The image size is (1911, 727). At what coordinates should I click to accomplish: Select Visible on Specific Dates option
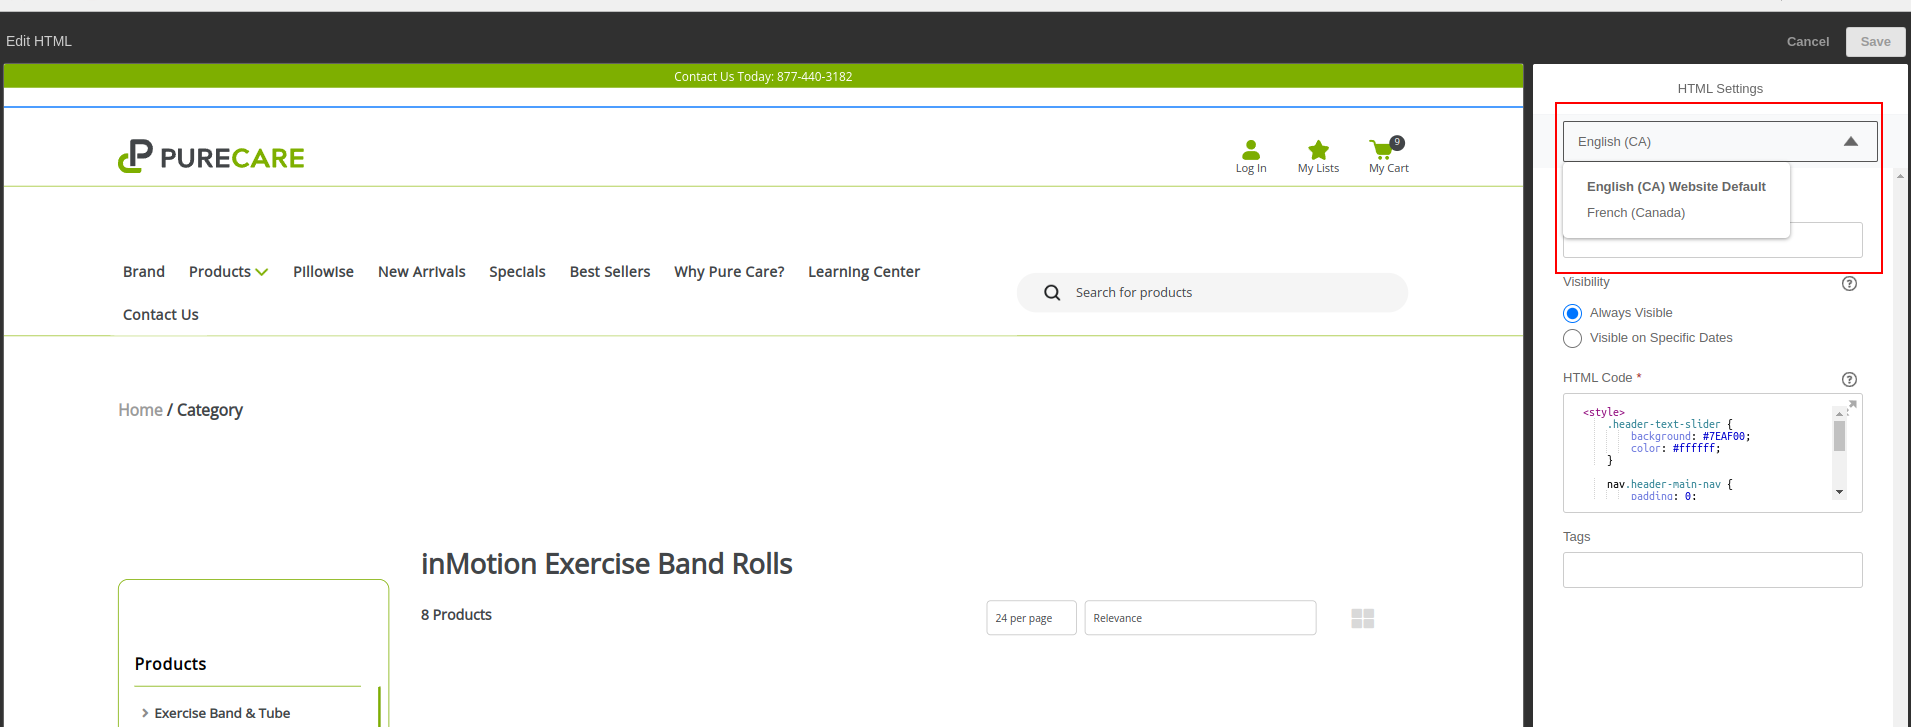pyautogui.click(x=1572, y=338)
